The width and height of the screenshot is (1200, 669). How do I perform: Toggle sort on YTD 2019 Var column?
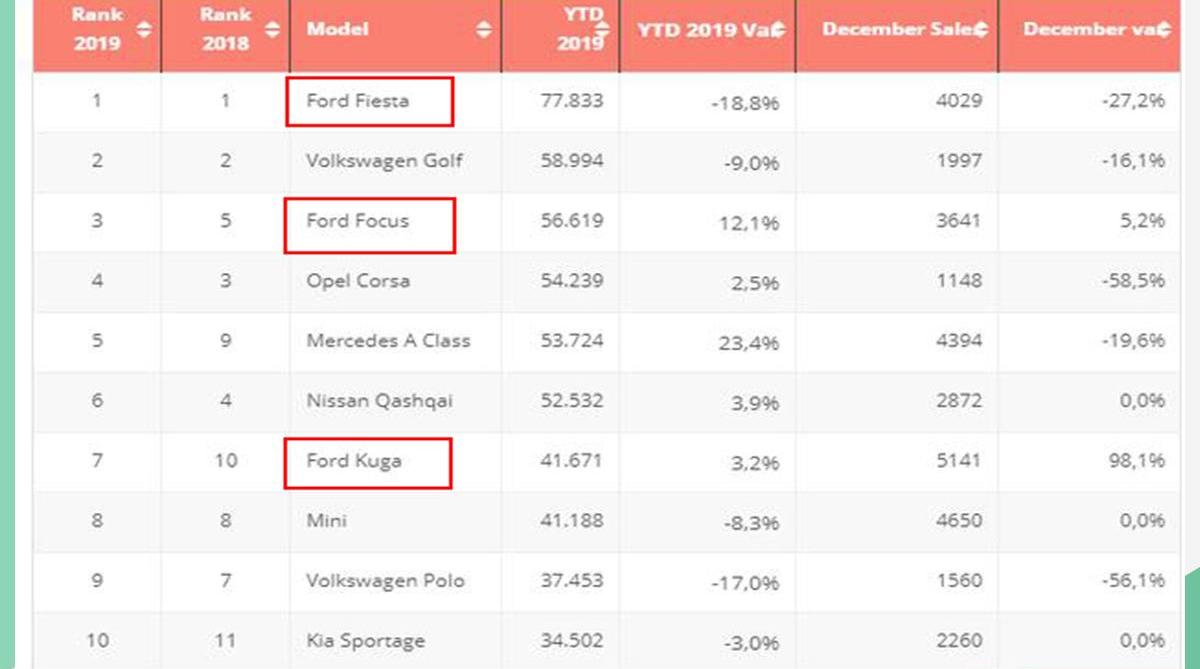pyautogui.click(x=780, y=29)
